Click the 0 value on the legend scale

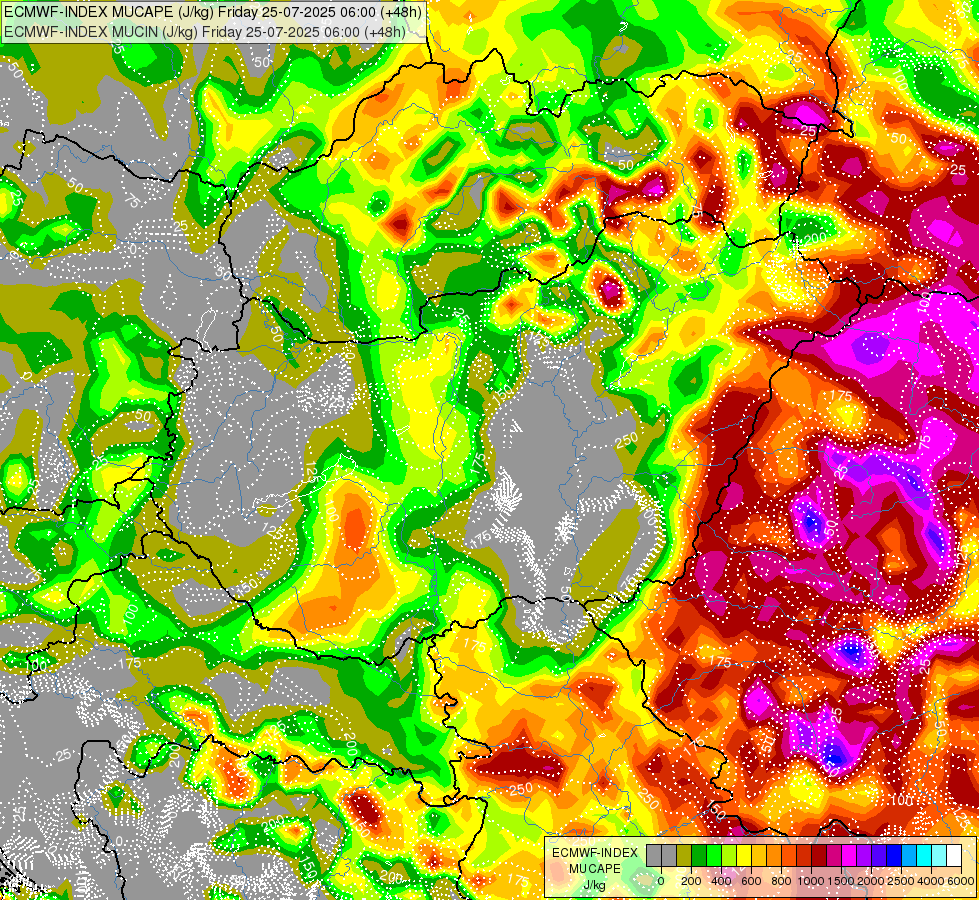[661, 881]
